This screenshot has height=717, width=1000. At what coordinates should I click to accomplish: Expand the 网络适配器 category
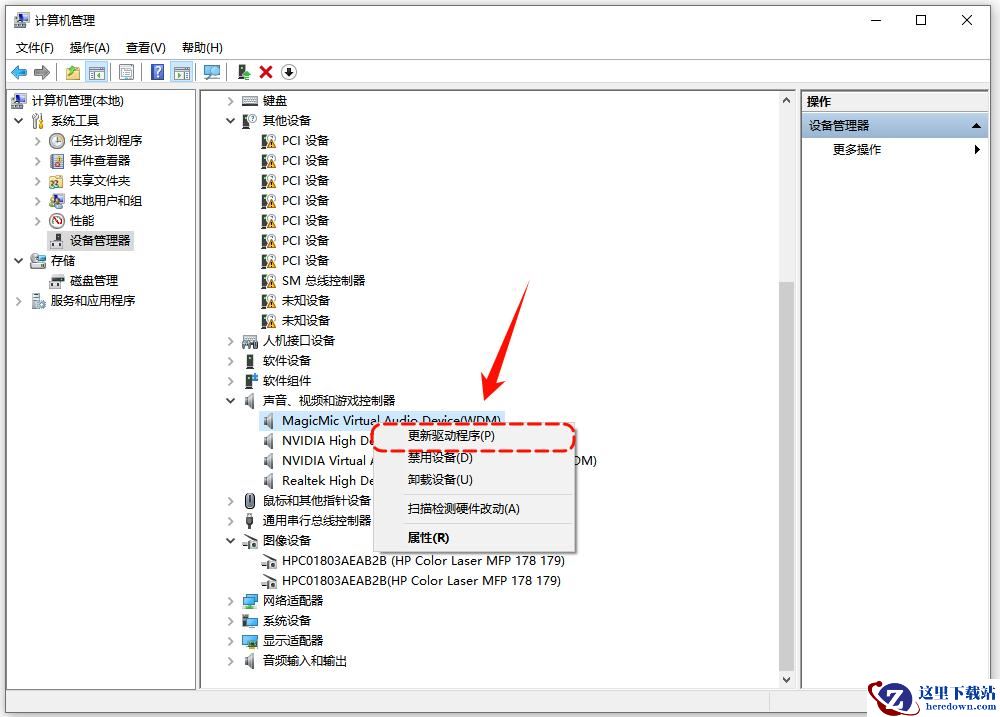231,601
